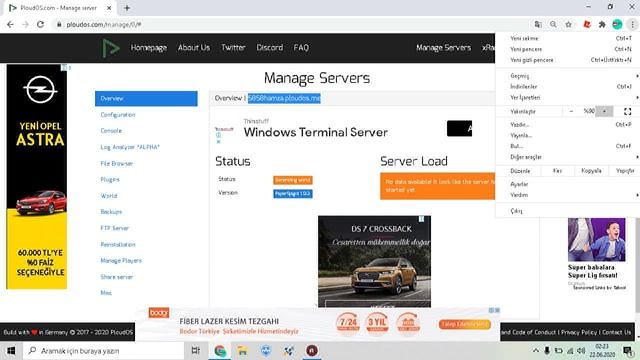640x360 pixels.
Task: Select 'Yeni sekme' in the Chrome menu
Action: 567,38
